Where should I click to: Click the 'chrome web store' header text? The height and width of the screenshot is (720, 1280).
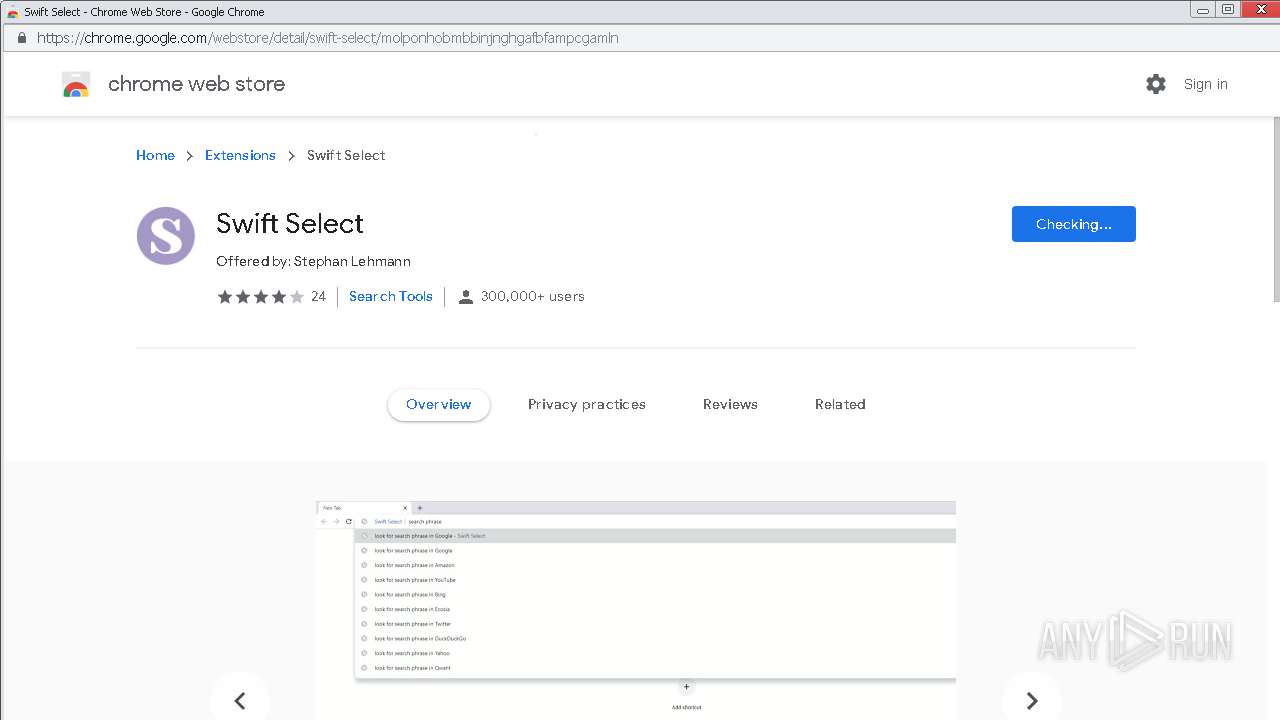click(196, 84)
